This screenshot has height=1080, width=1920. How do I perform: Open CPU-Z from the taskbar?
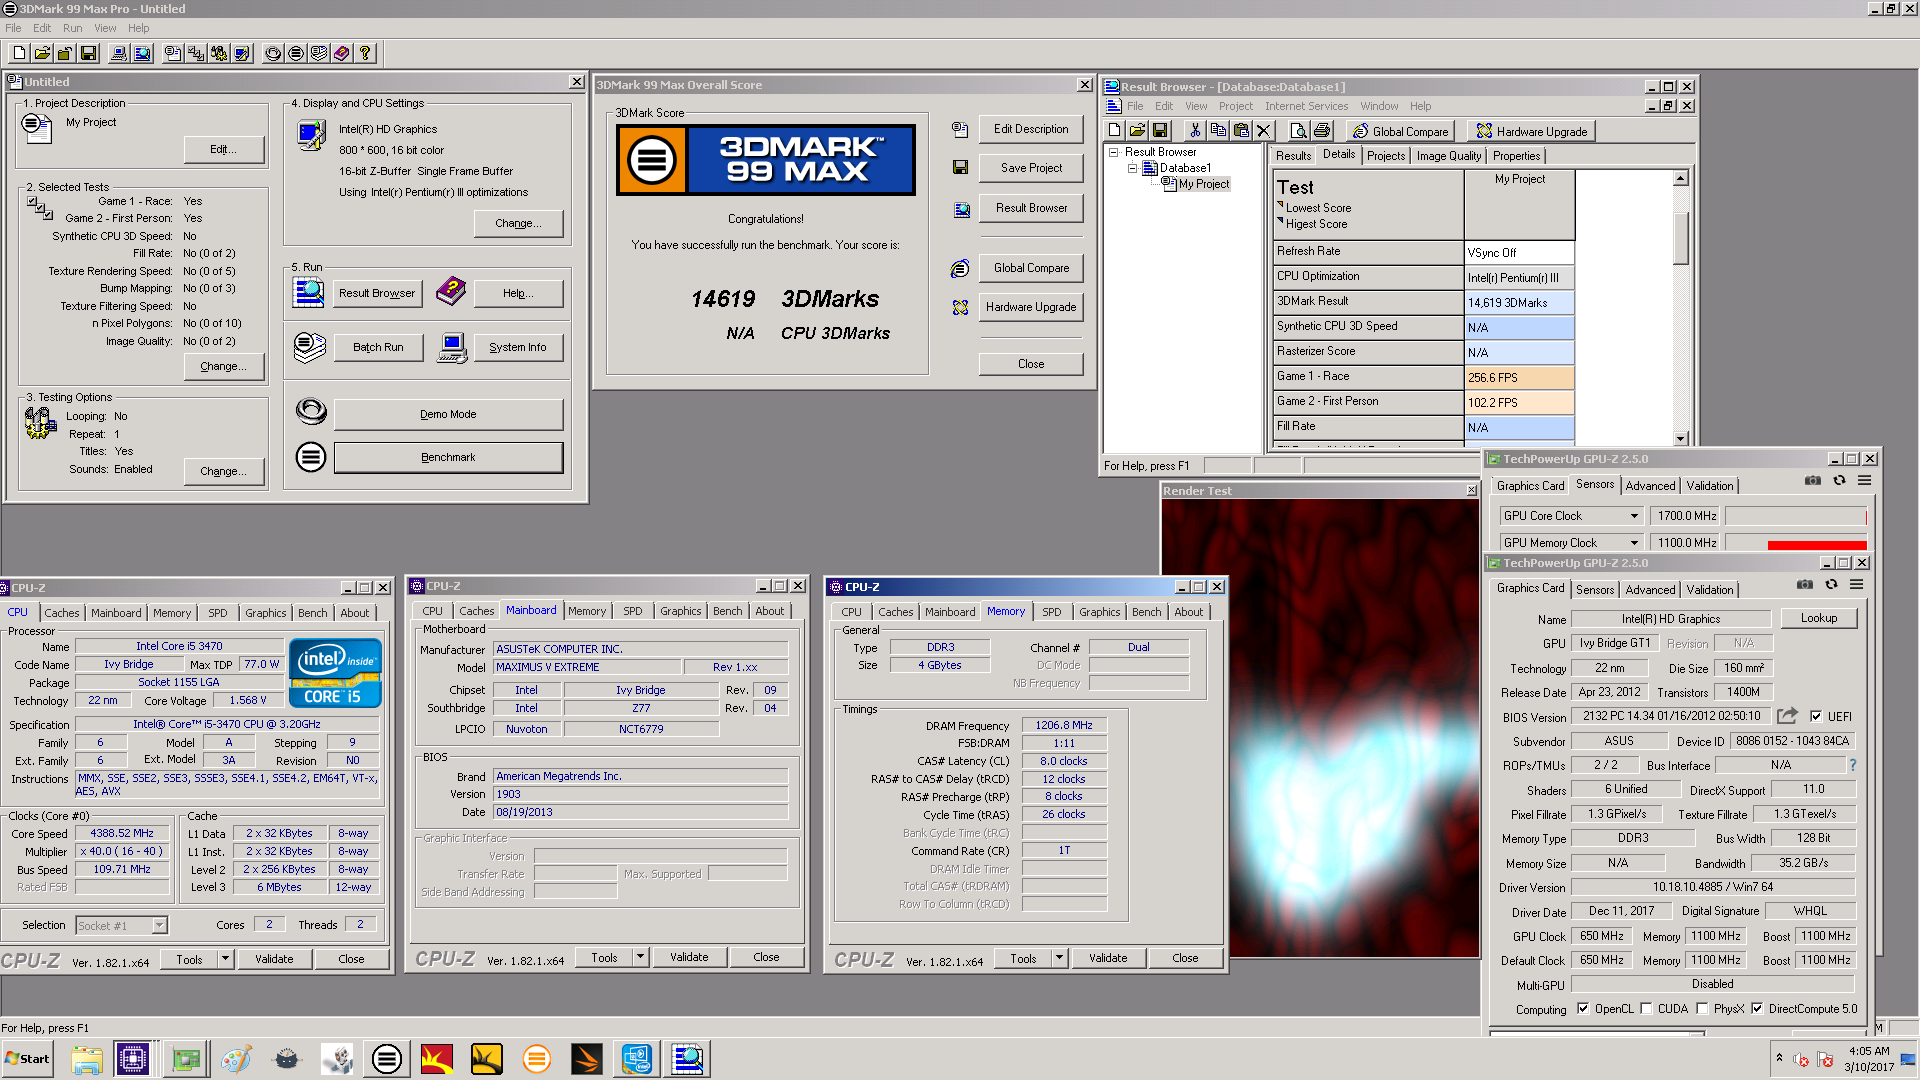(132, 1058)
